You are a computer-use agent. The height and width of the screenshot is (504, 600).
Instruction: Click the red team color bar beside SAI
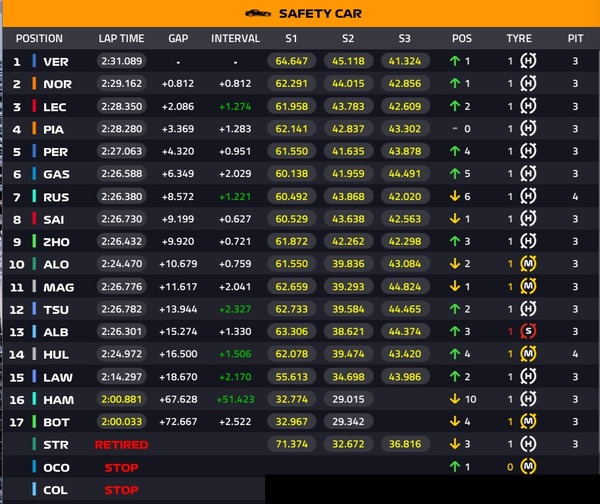click(x=35, y=219)
